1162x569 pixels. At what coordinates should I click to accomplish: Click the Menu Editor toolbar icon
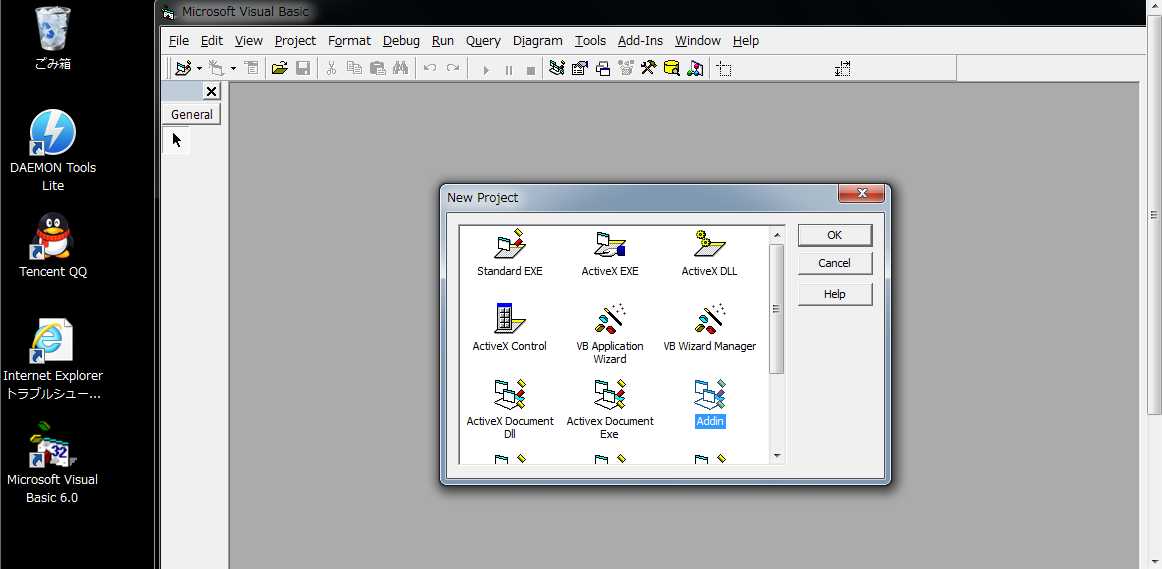251,69
